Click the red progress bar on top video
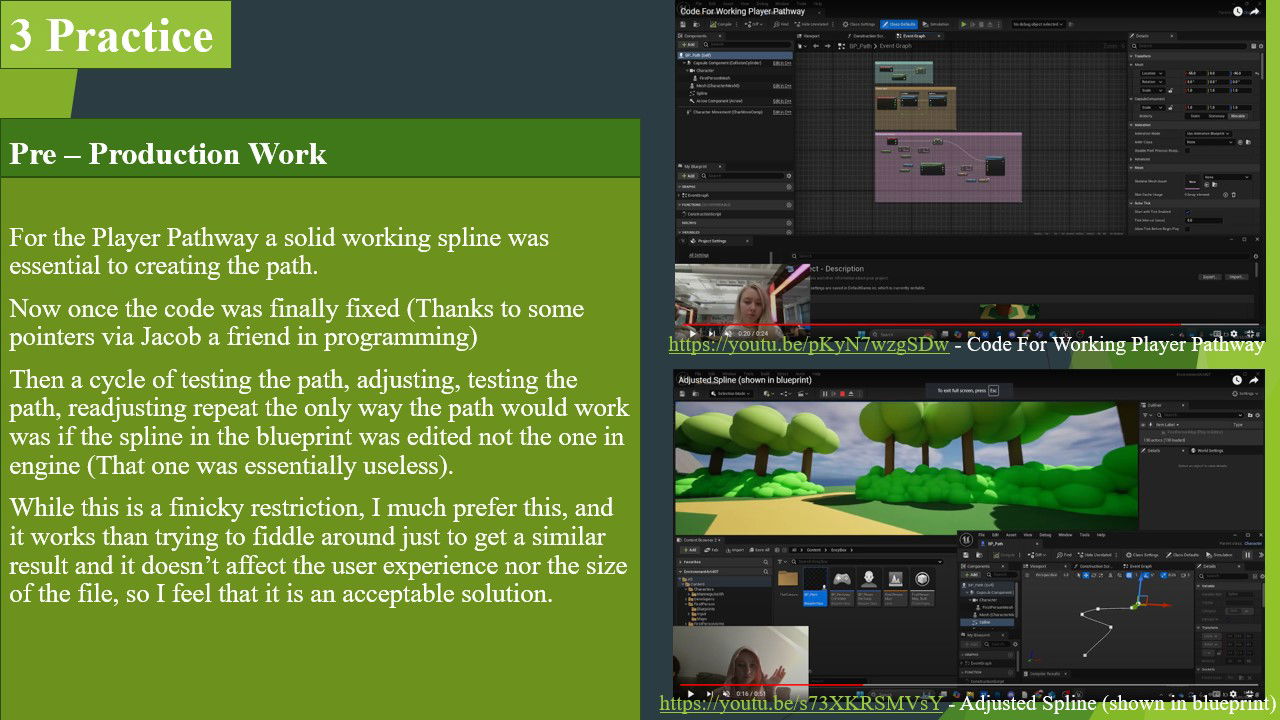This screenshot has height=720, width=1280. click(x=900, y=325)
